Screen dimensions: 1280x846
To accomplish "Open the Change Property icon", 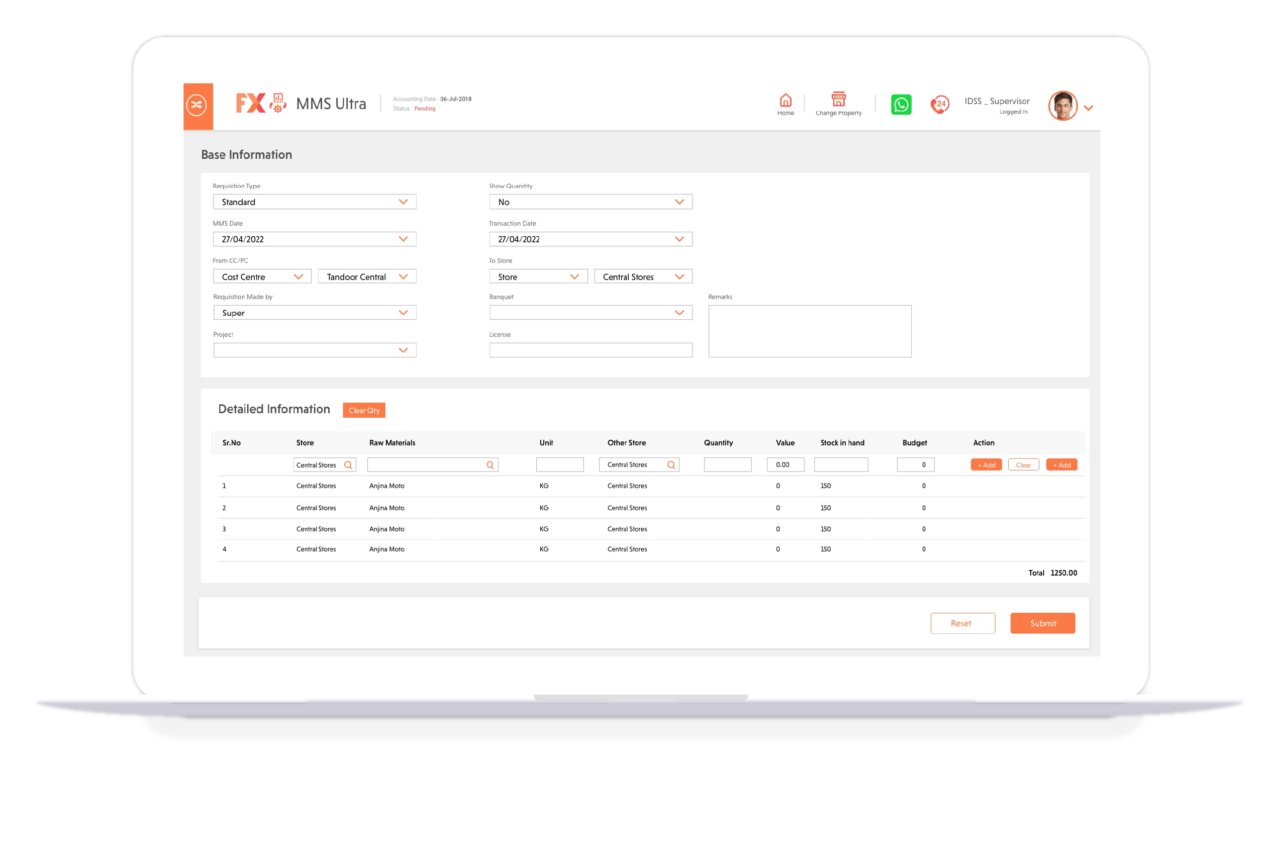I will pos(838,100).
